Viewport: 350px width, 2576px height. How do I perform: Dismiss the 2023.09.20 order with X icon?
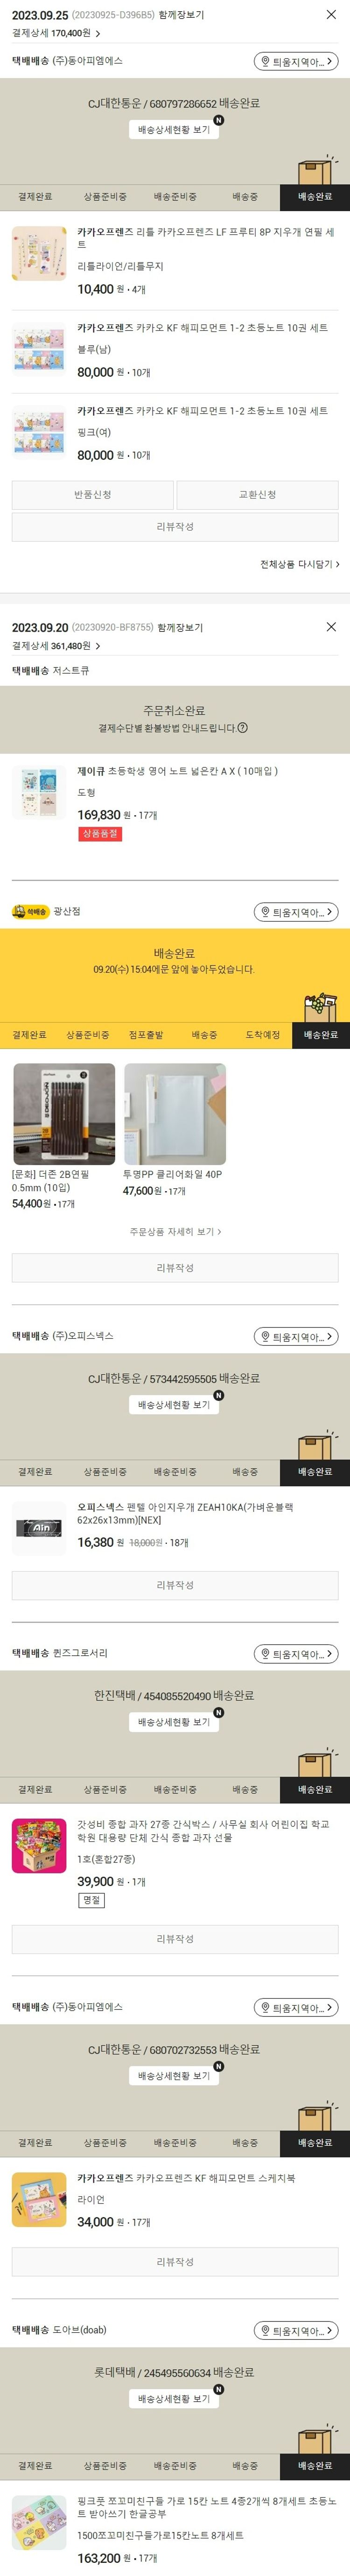(331, 627)
